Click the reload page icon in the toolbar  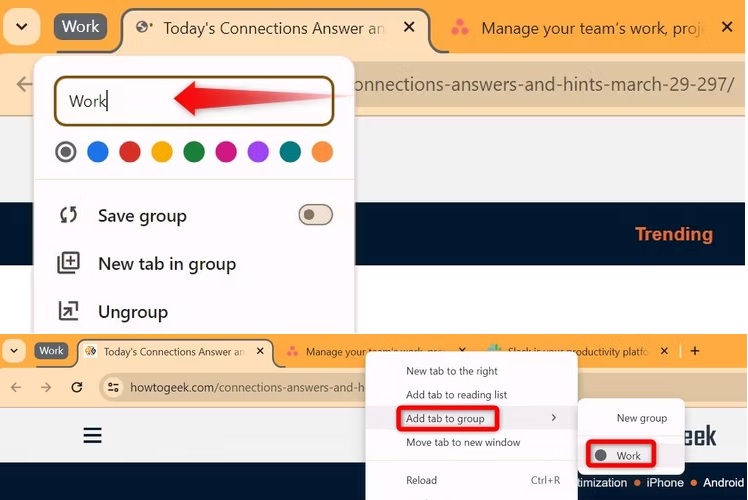[77, 387]
